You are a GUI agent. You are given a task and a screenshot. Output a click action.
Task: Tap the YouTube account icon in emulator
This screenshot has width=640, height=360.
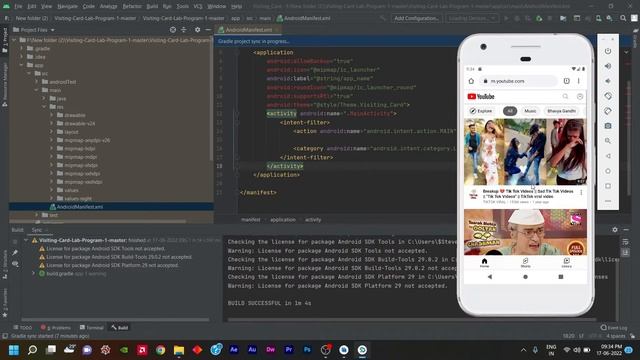[580, 97]
